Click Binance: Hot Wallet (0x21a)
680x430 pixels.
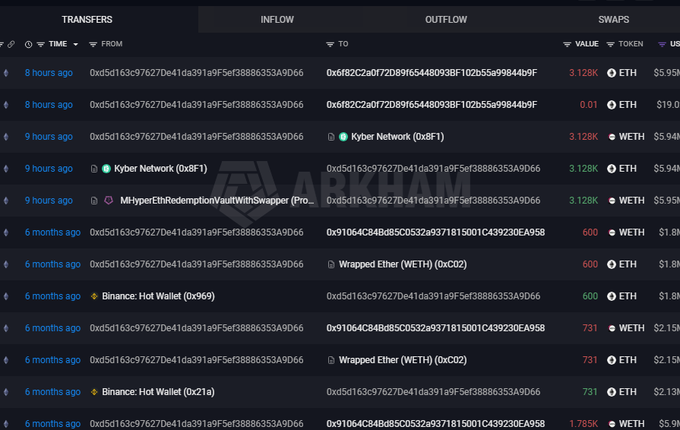(158, 392)
